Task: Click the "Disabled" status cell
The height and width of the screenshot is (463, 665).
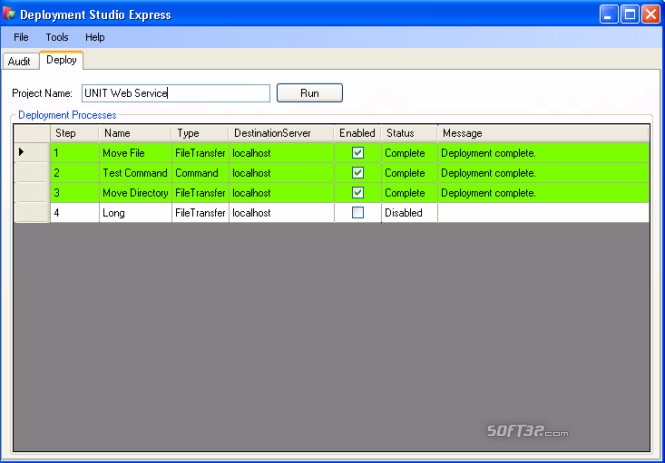Action: point(409,212)
